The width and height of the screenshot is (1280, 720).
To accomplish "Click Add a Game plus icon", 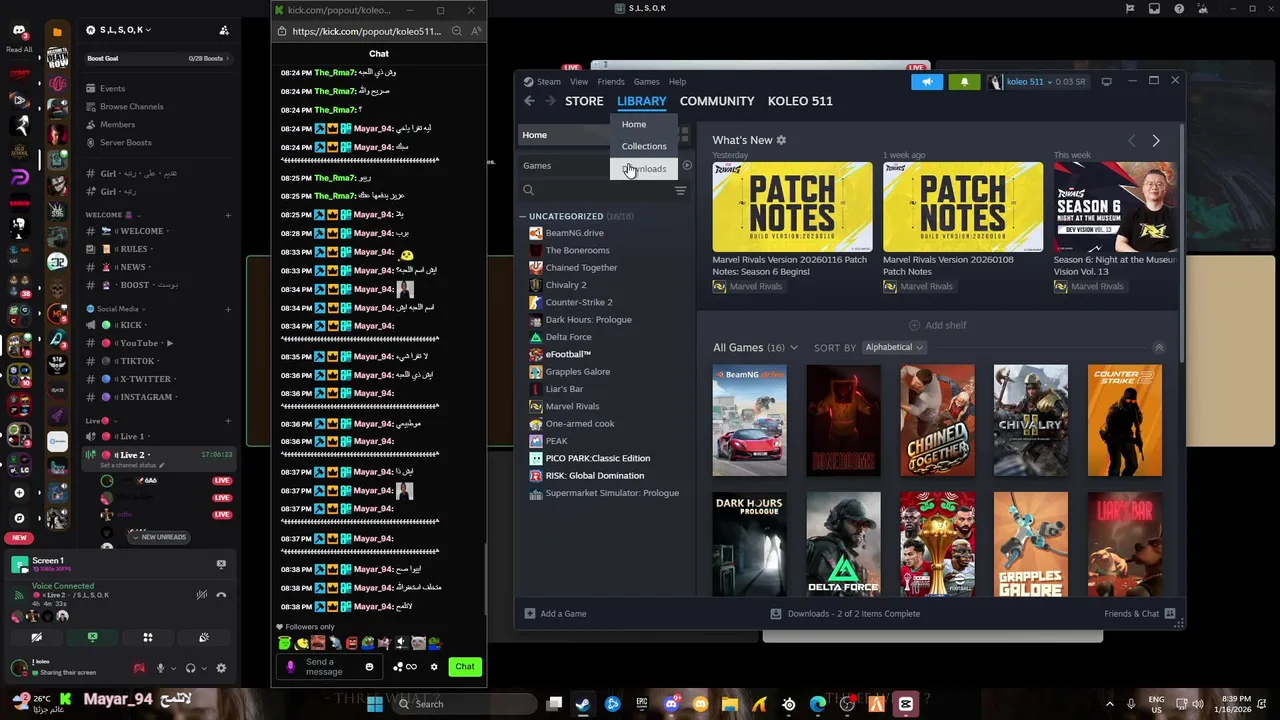I will [x=530, y=614].
